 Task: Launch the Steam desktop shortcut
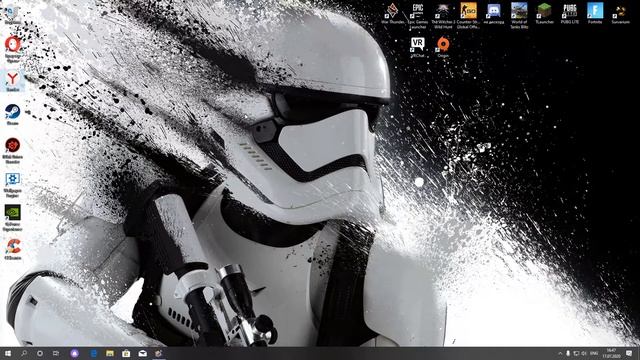(x=13, y=115)
